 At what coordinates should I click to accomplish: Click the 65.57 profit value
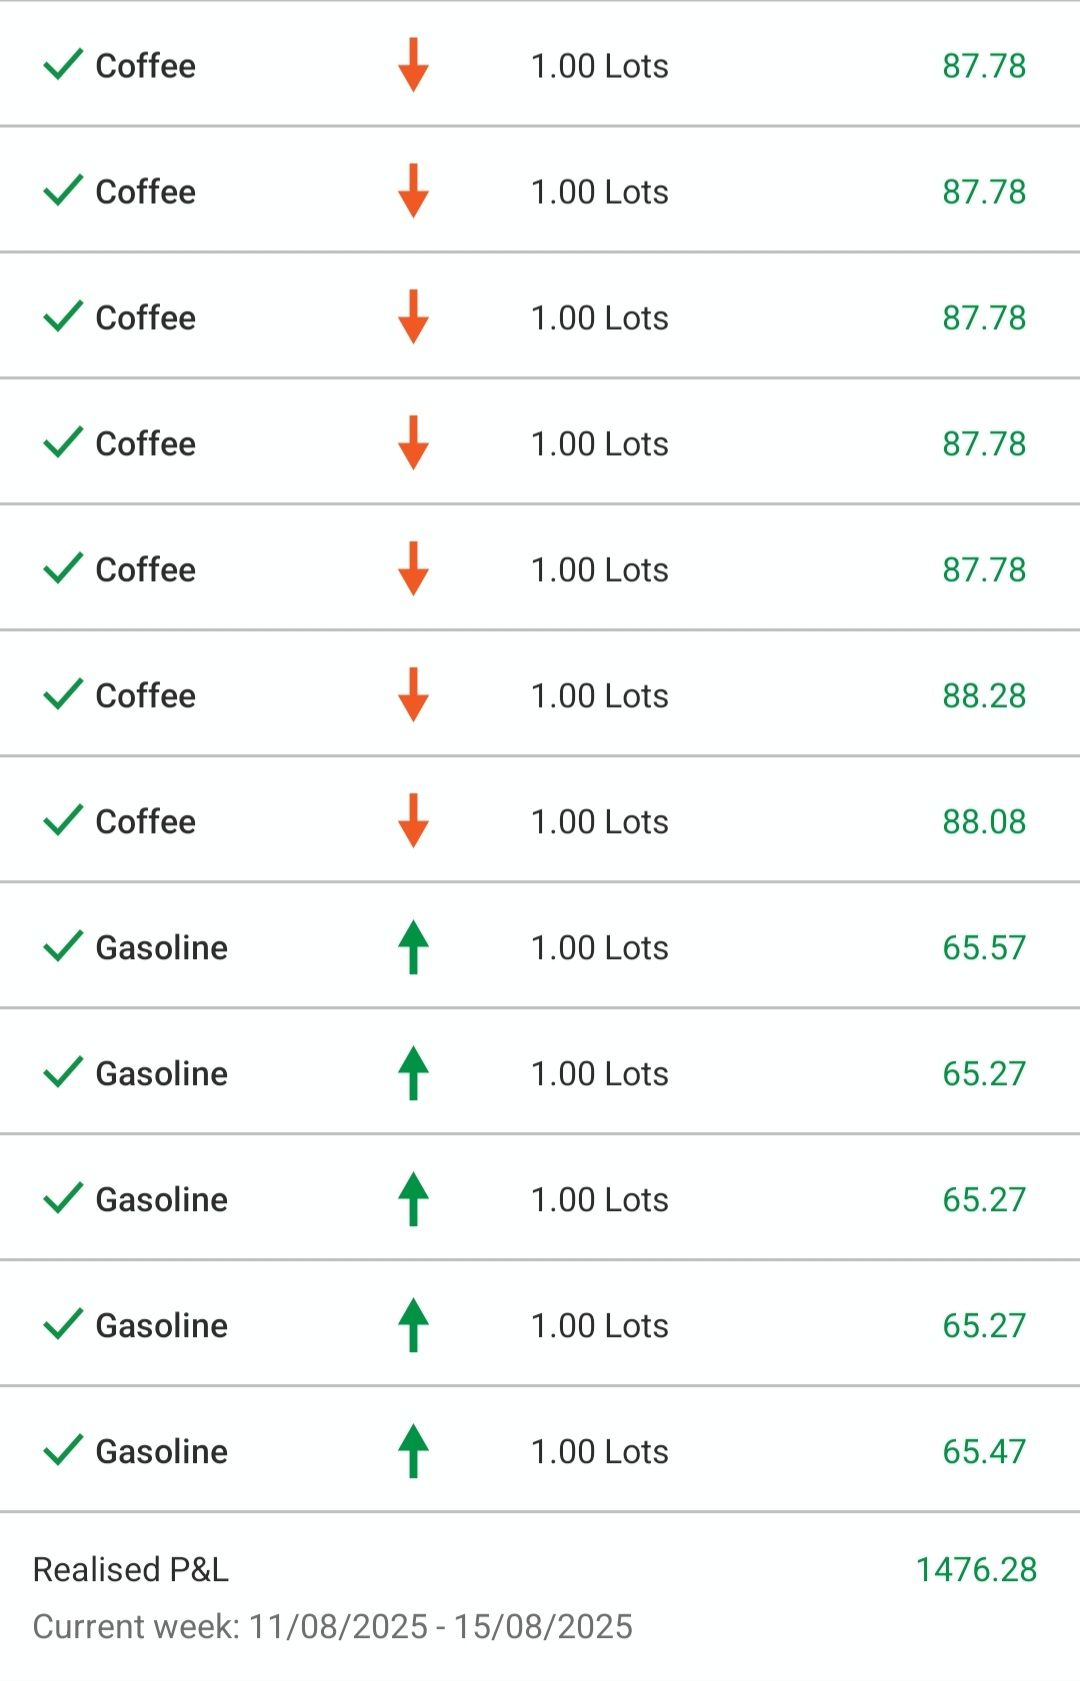point(984,947)
